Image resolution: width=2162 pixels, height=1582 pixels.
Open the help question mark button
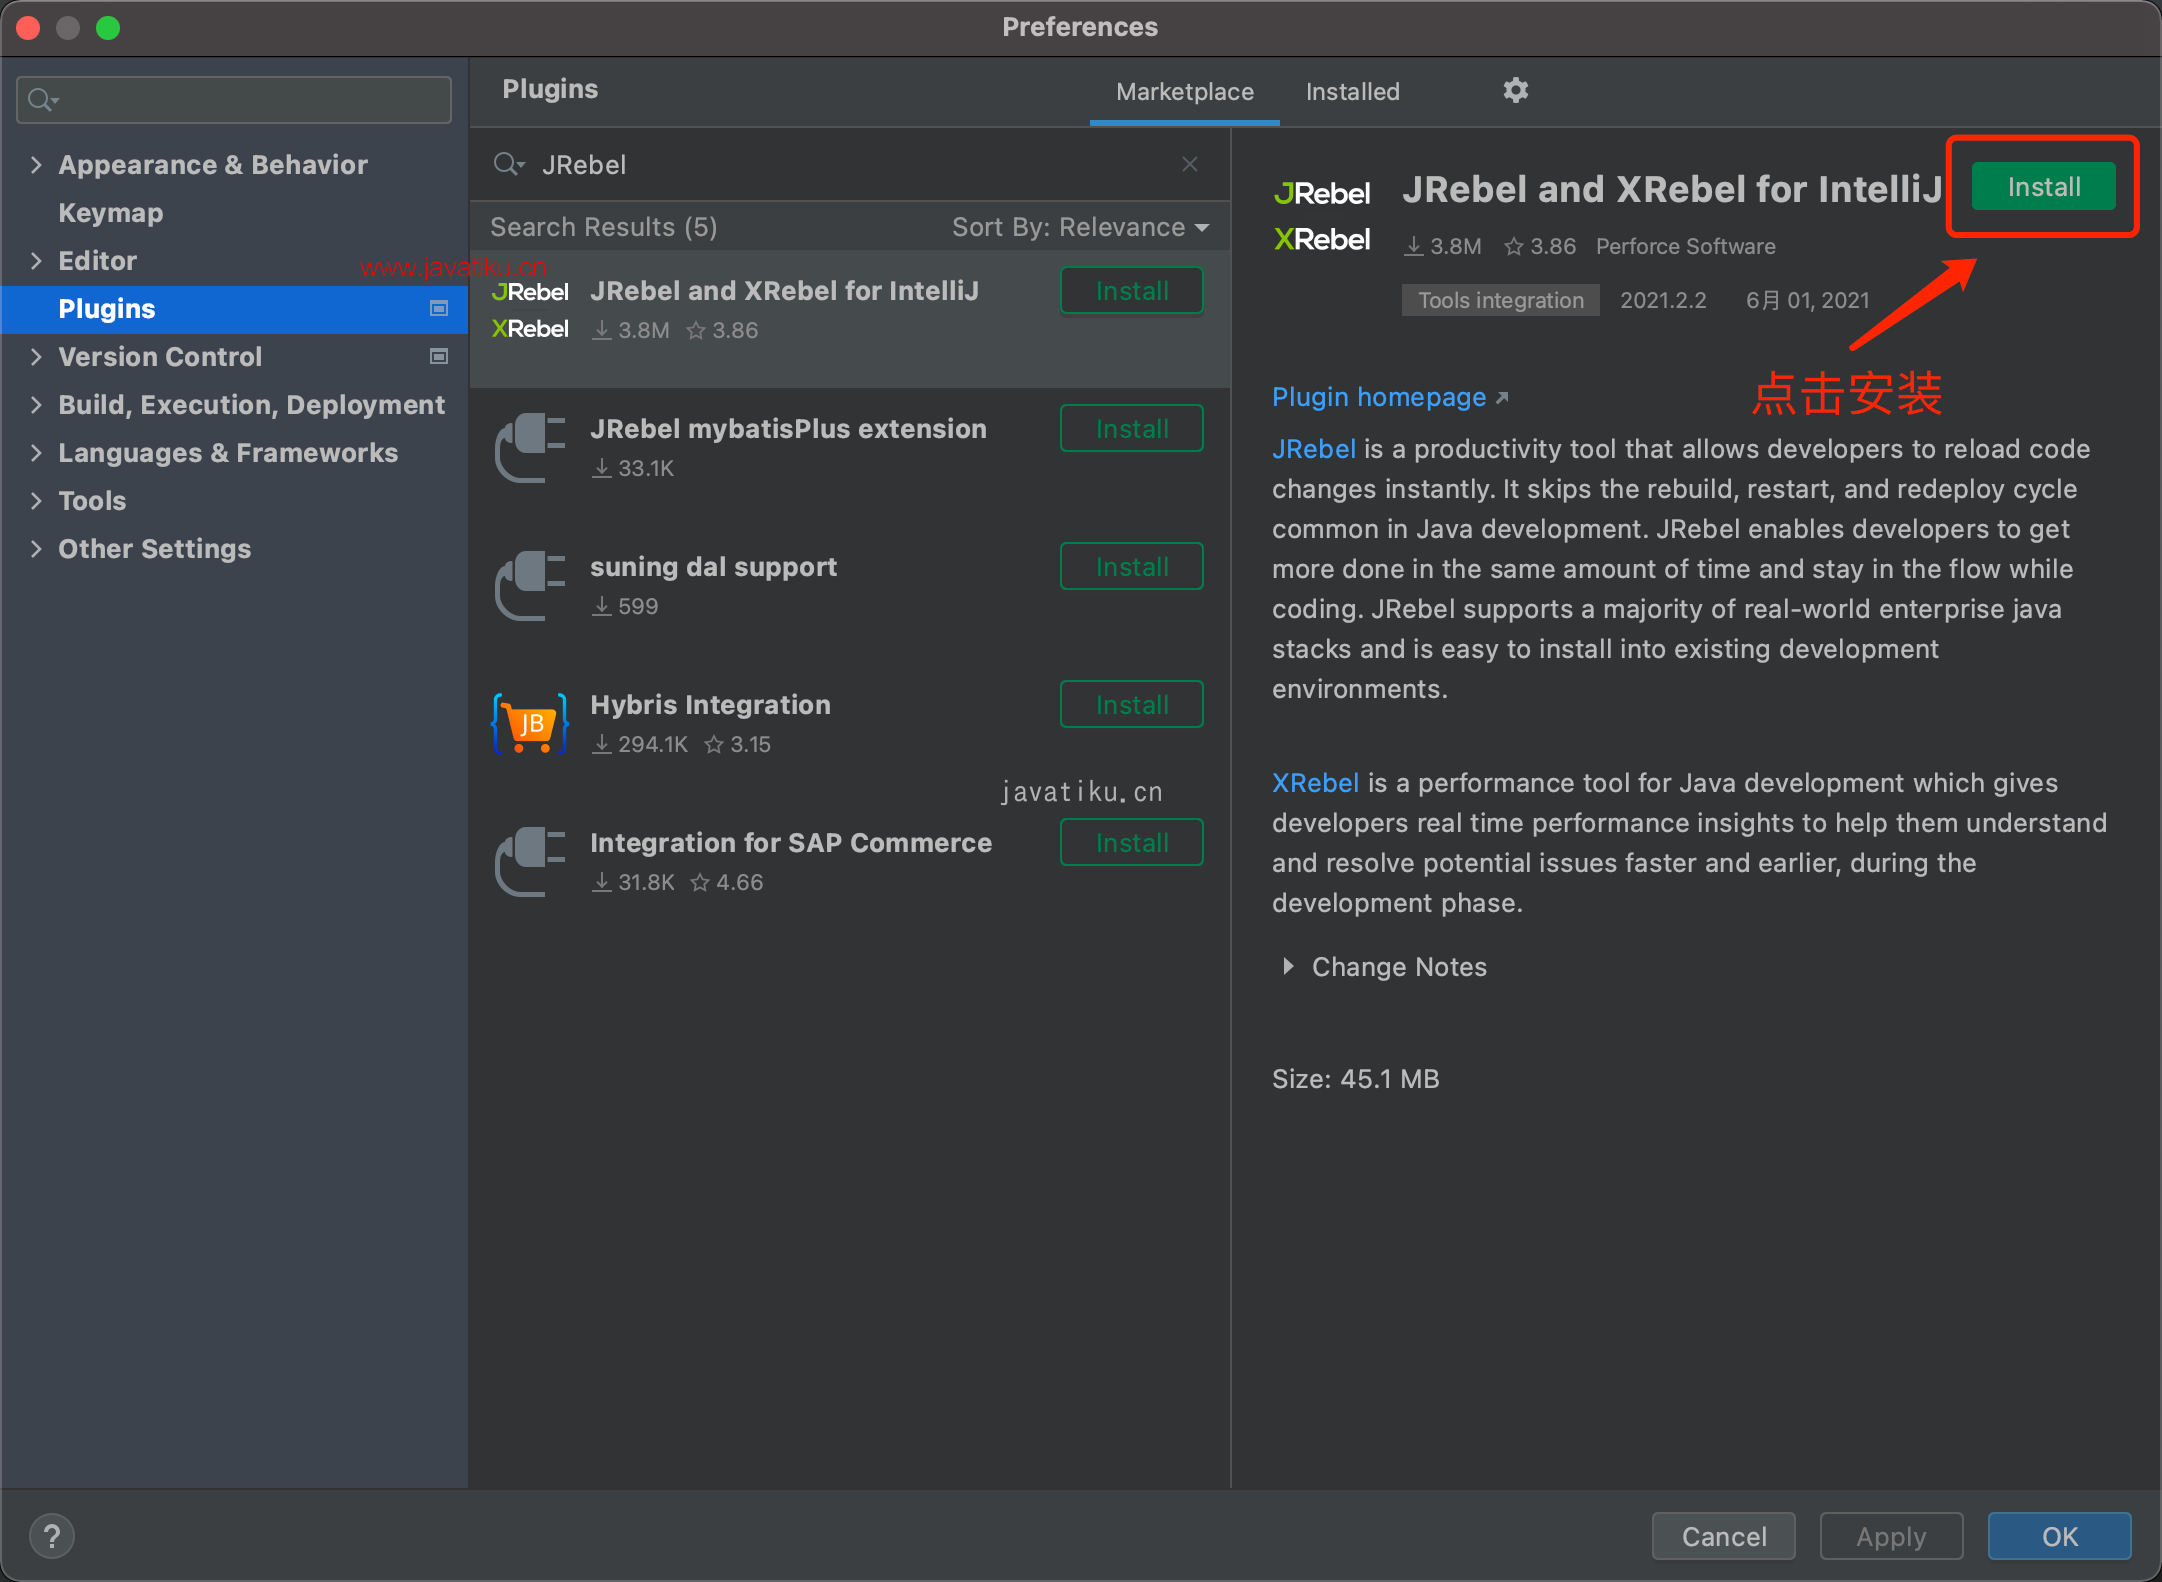tap(52, 1536)
